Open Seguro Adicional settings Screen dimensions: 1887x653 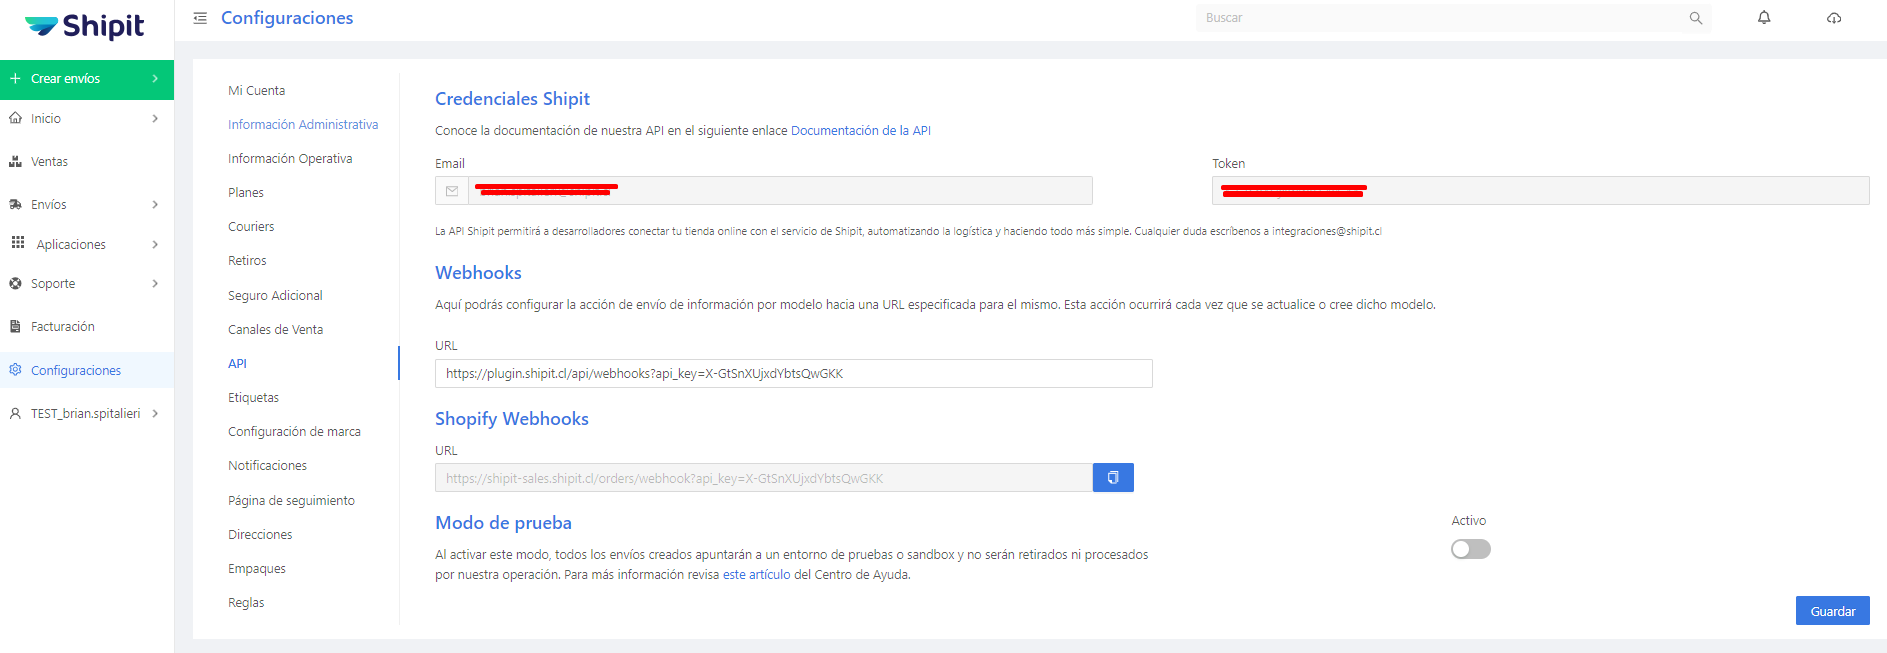click(275, 295)
